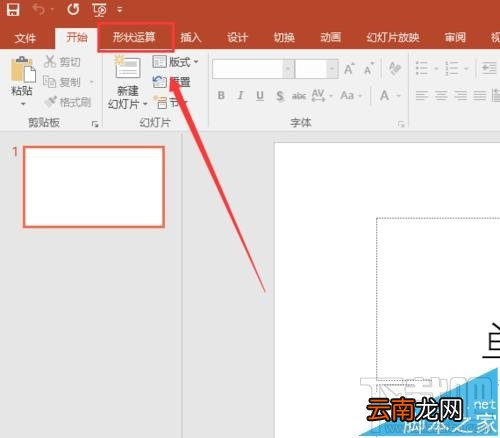Viewport: 500px width, 438px height.
Task: Click the title placeholder on the slide
Action: (x=438, y=298)
